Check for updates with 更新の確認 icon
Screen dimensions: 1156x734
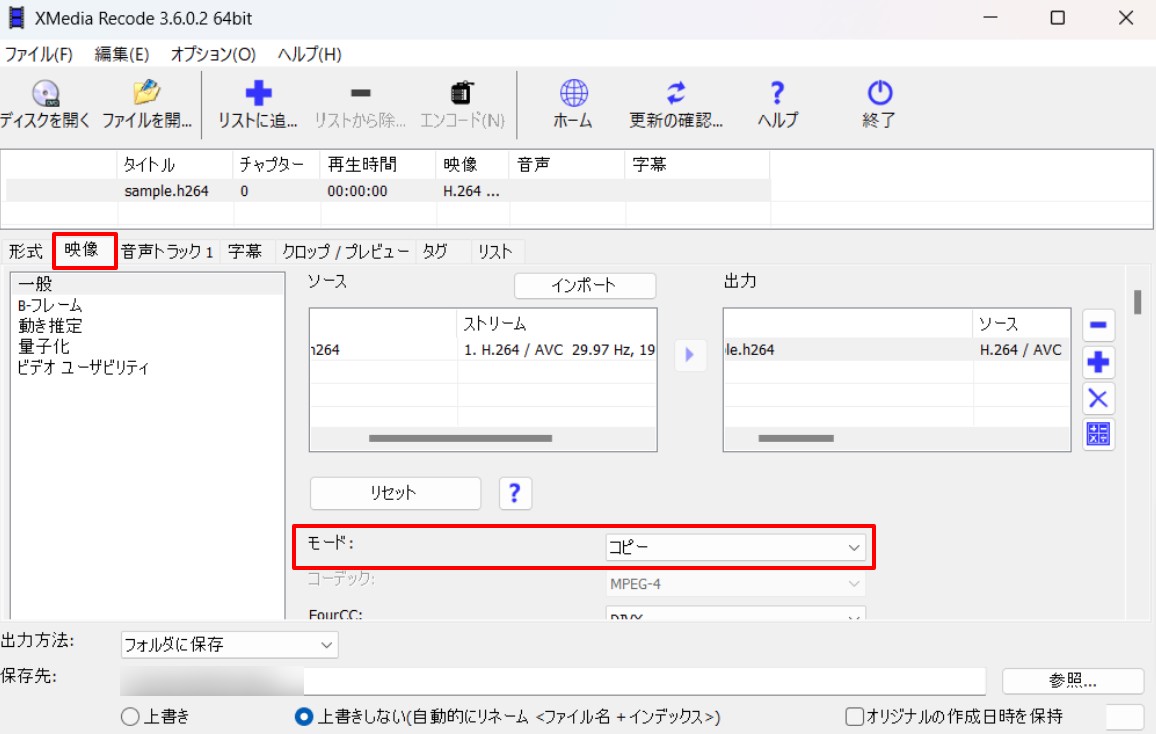click(x=675, y=93)
